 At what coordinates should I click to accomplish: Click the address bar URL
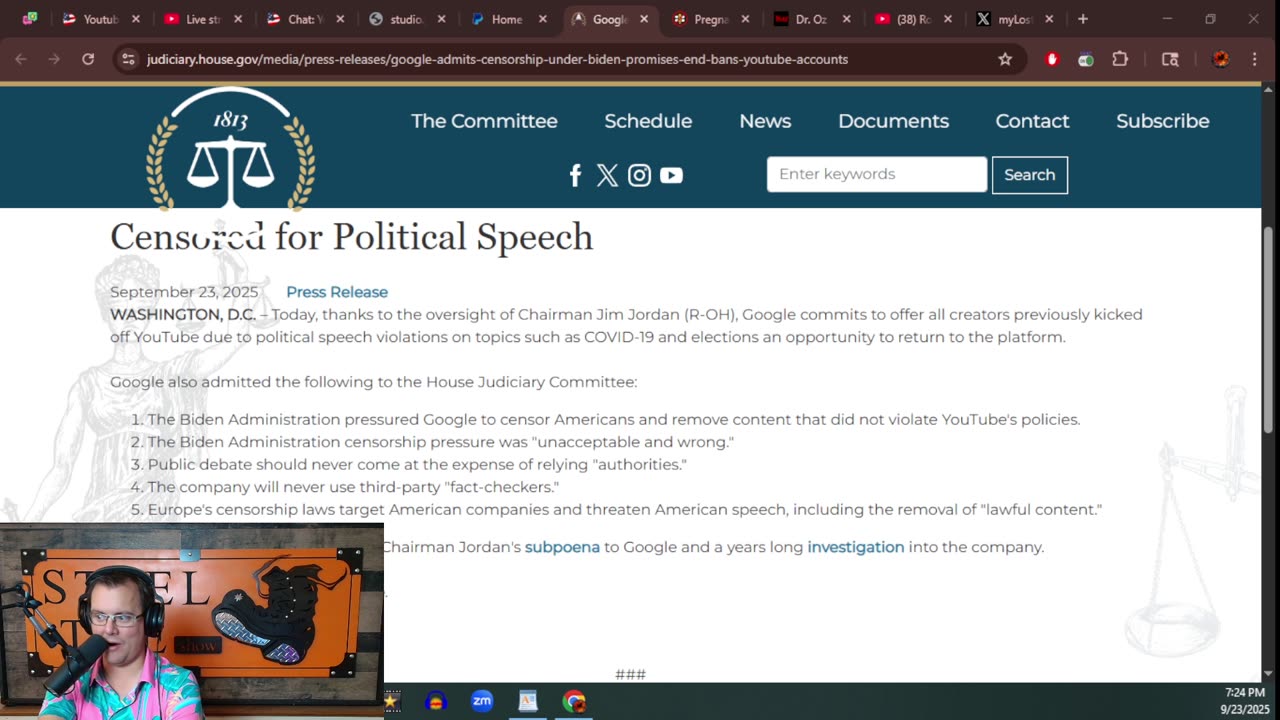tap(497, 59)
